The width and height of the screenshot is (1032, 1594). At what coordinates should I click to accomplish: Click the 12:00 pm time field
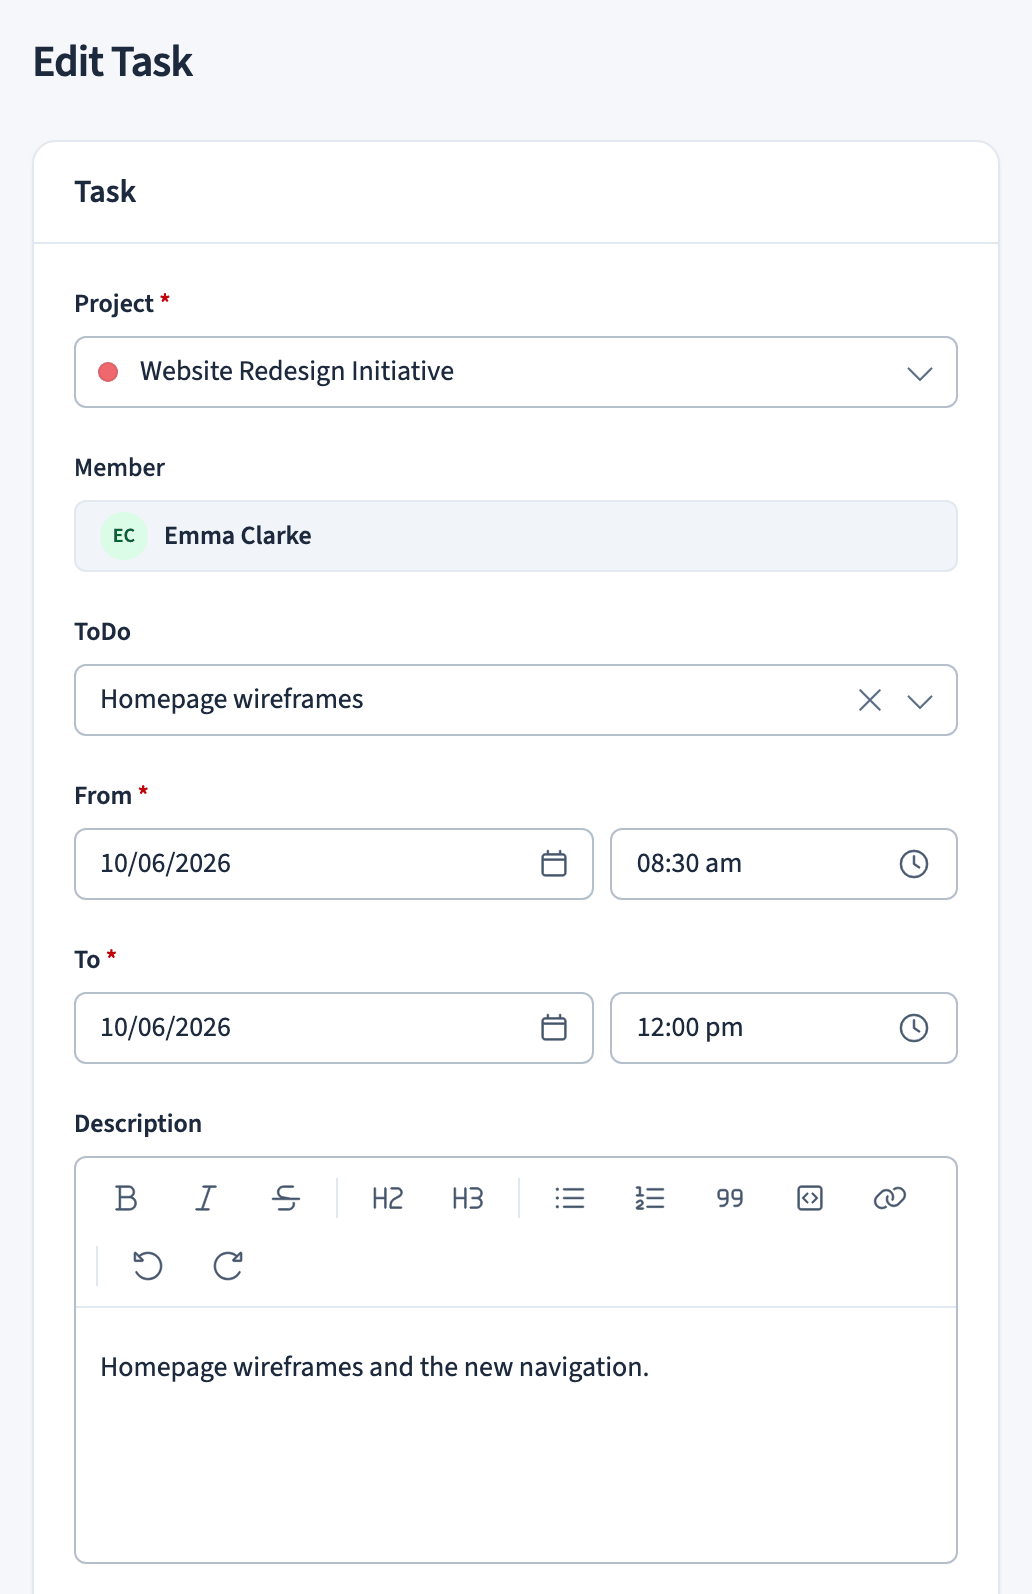click(784, 1028)
